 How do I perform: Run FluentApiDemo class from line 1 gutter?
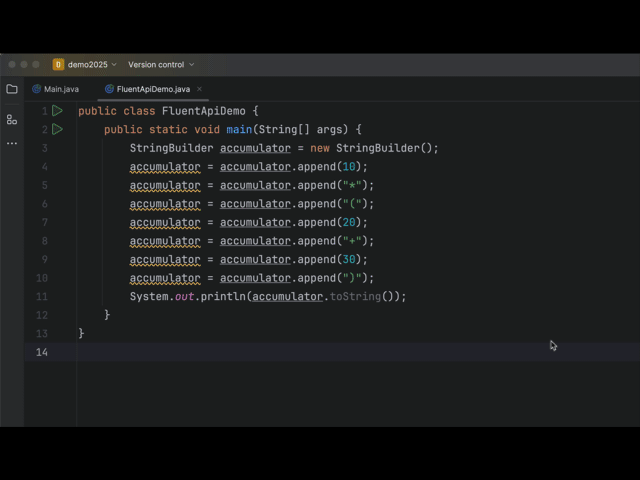point(58,111)
